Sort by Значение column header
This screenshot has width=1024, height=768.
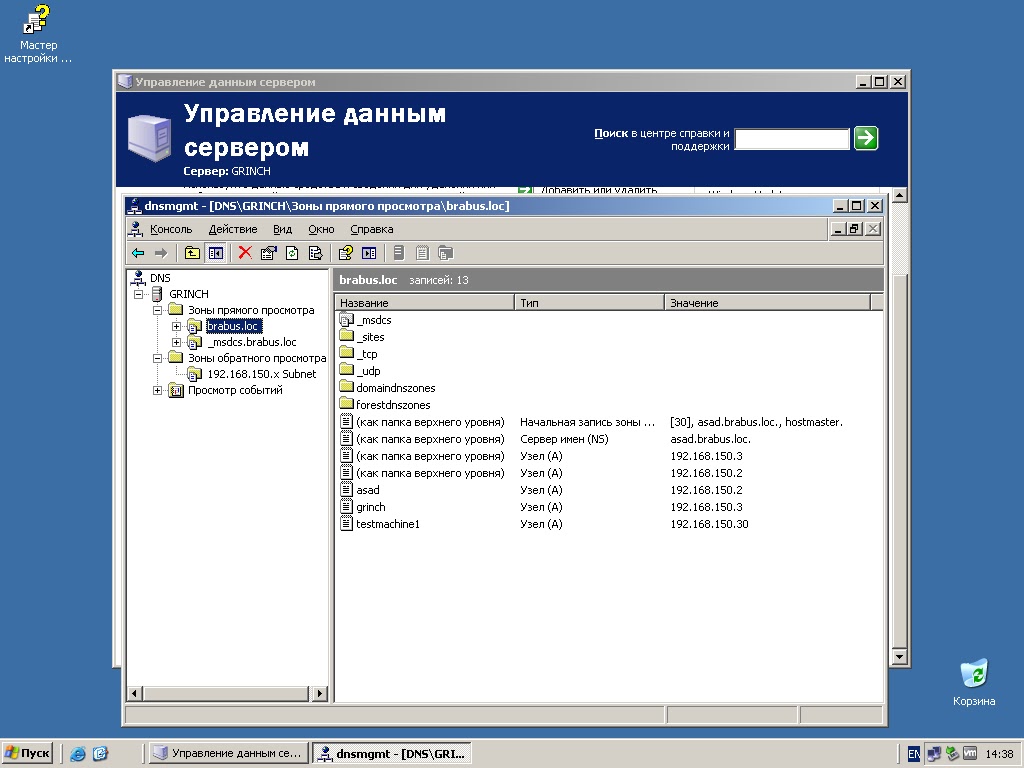[767, 303]
